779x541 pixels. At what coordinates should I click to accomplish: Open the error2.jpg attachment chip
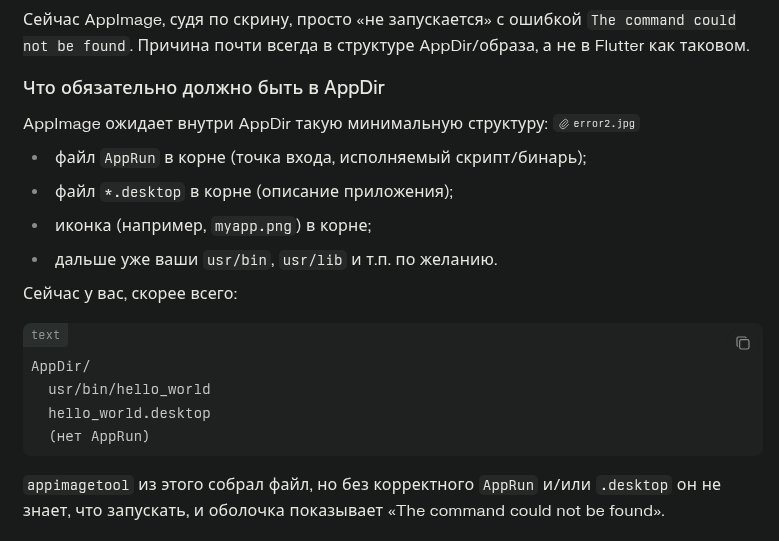[x=597, y=124]
